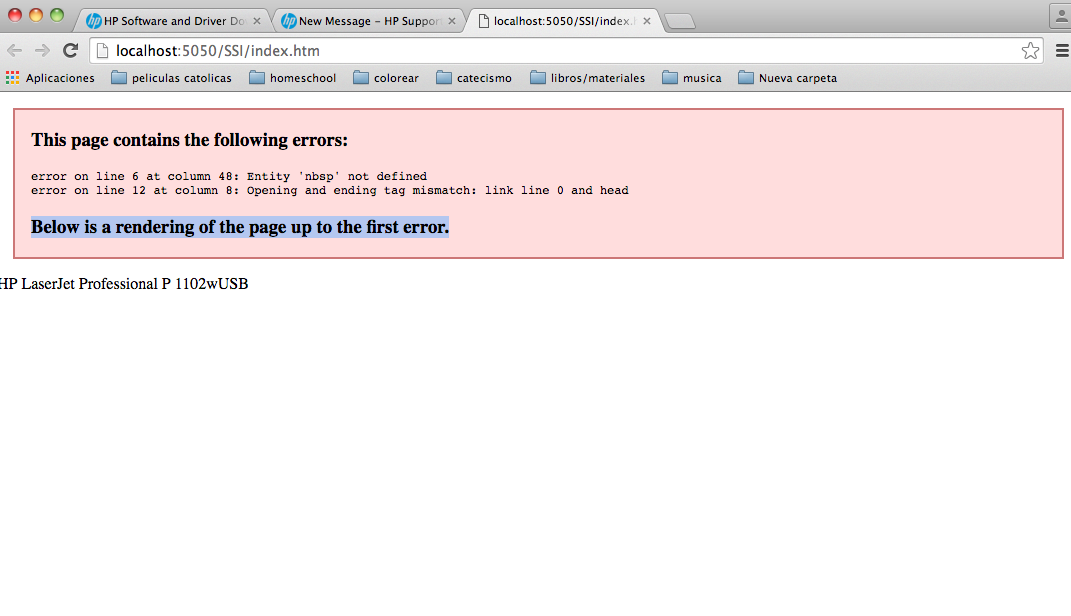1071x616 pixels.
Task: Open the musica bookmark folder
Action: pyautogui.click(x=692, y=78)
